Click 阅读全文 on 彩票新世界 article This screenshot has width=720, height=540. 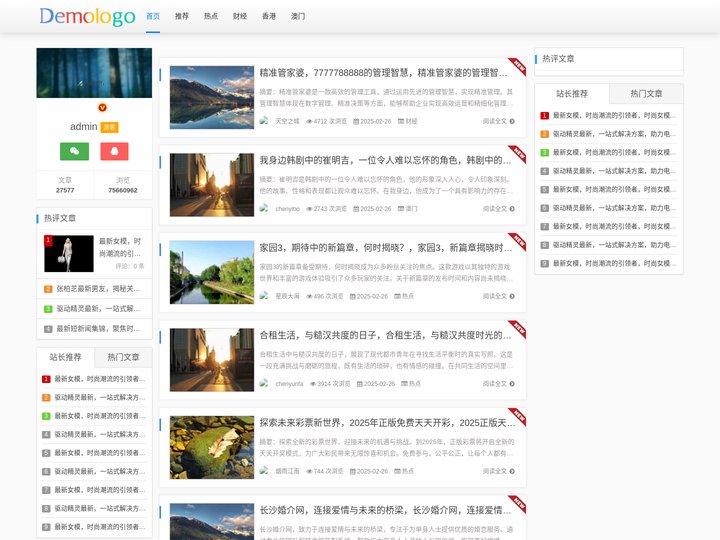coord(498,471)
